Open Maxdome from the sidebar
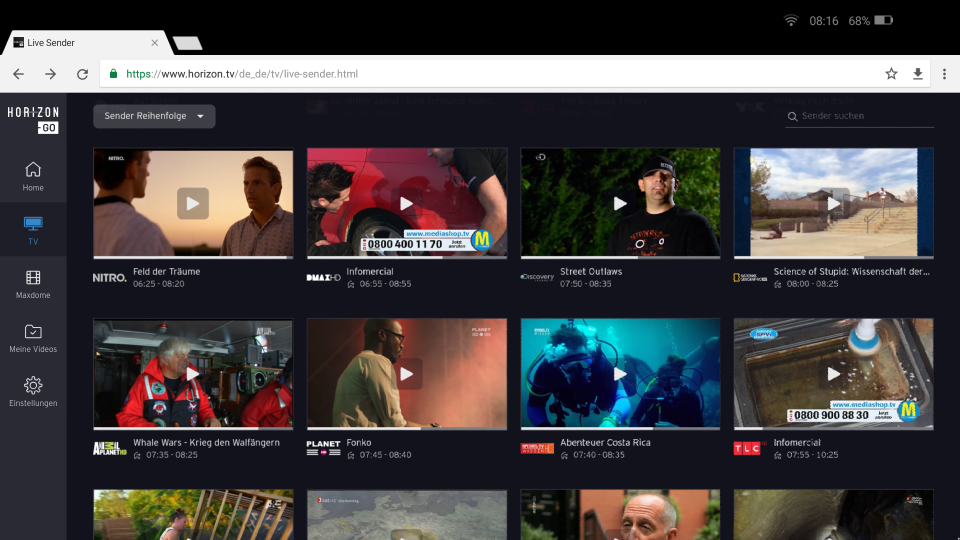This screenshot has width=960, height=540. (x=33, y=284)
